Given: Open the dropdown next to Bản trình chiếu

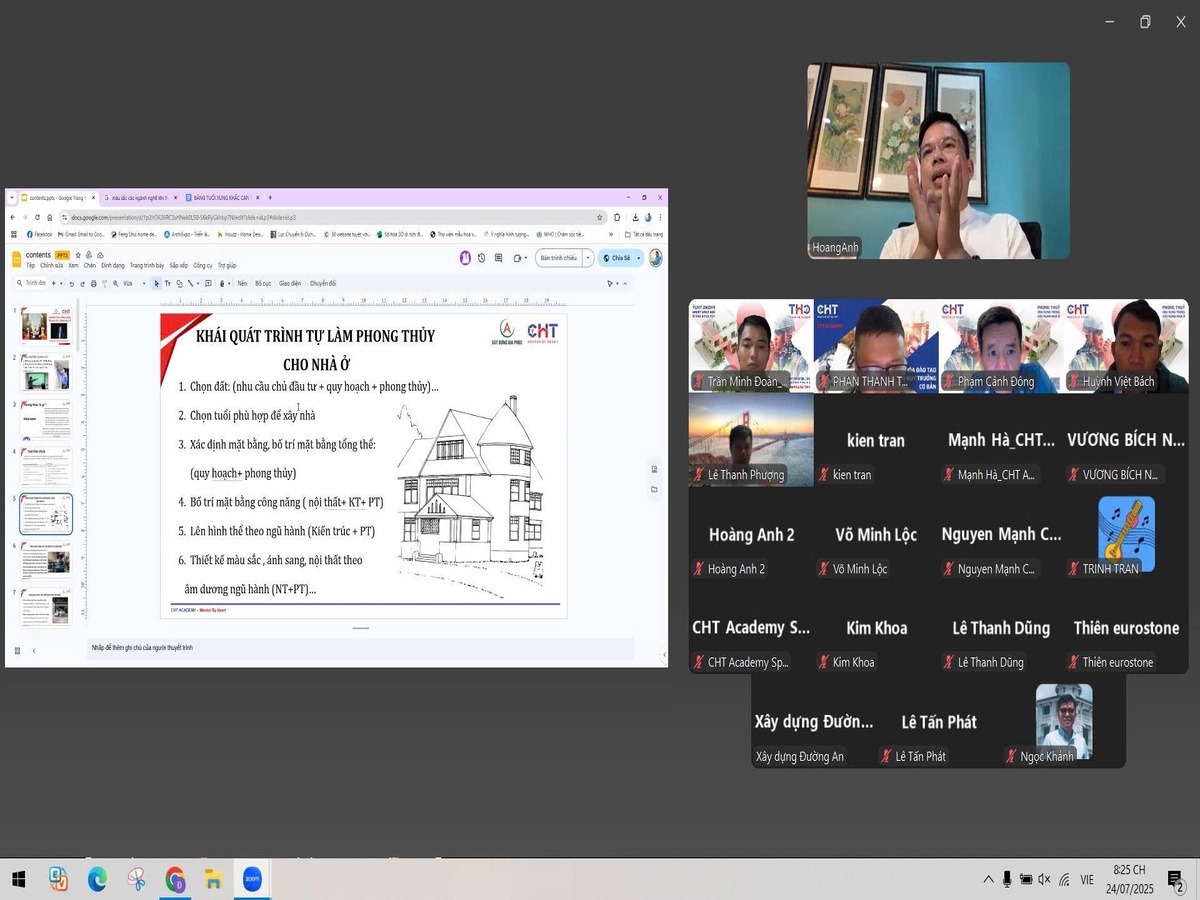Looking at the screenshot, I should tap(587, 257).
